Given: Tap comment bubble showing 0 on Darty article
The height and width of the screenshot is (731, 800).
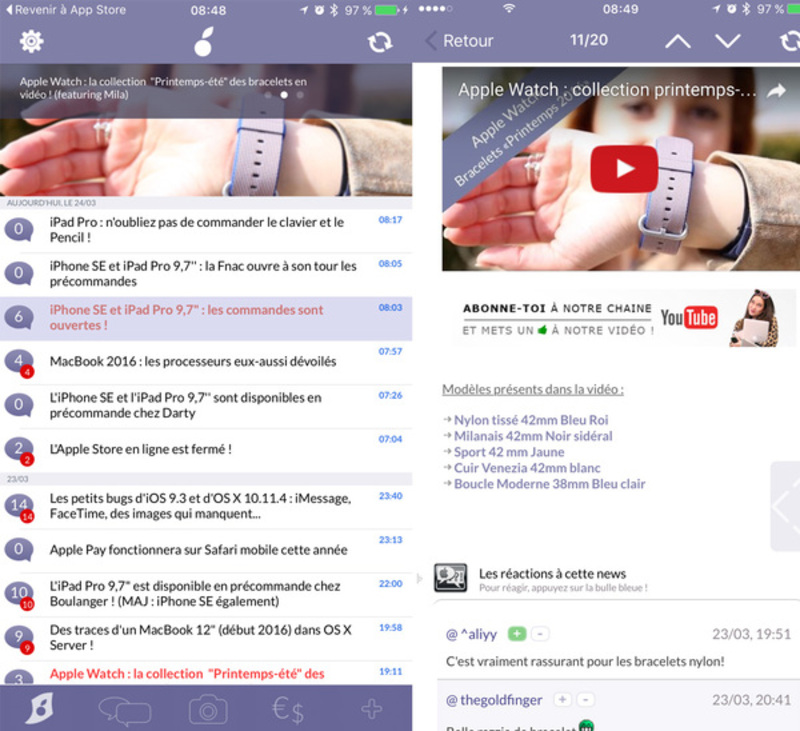Looking at the screenshot, I should [x=19, y=405].
